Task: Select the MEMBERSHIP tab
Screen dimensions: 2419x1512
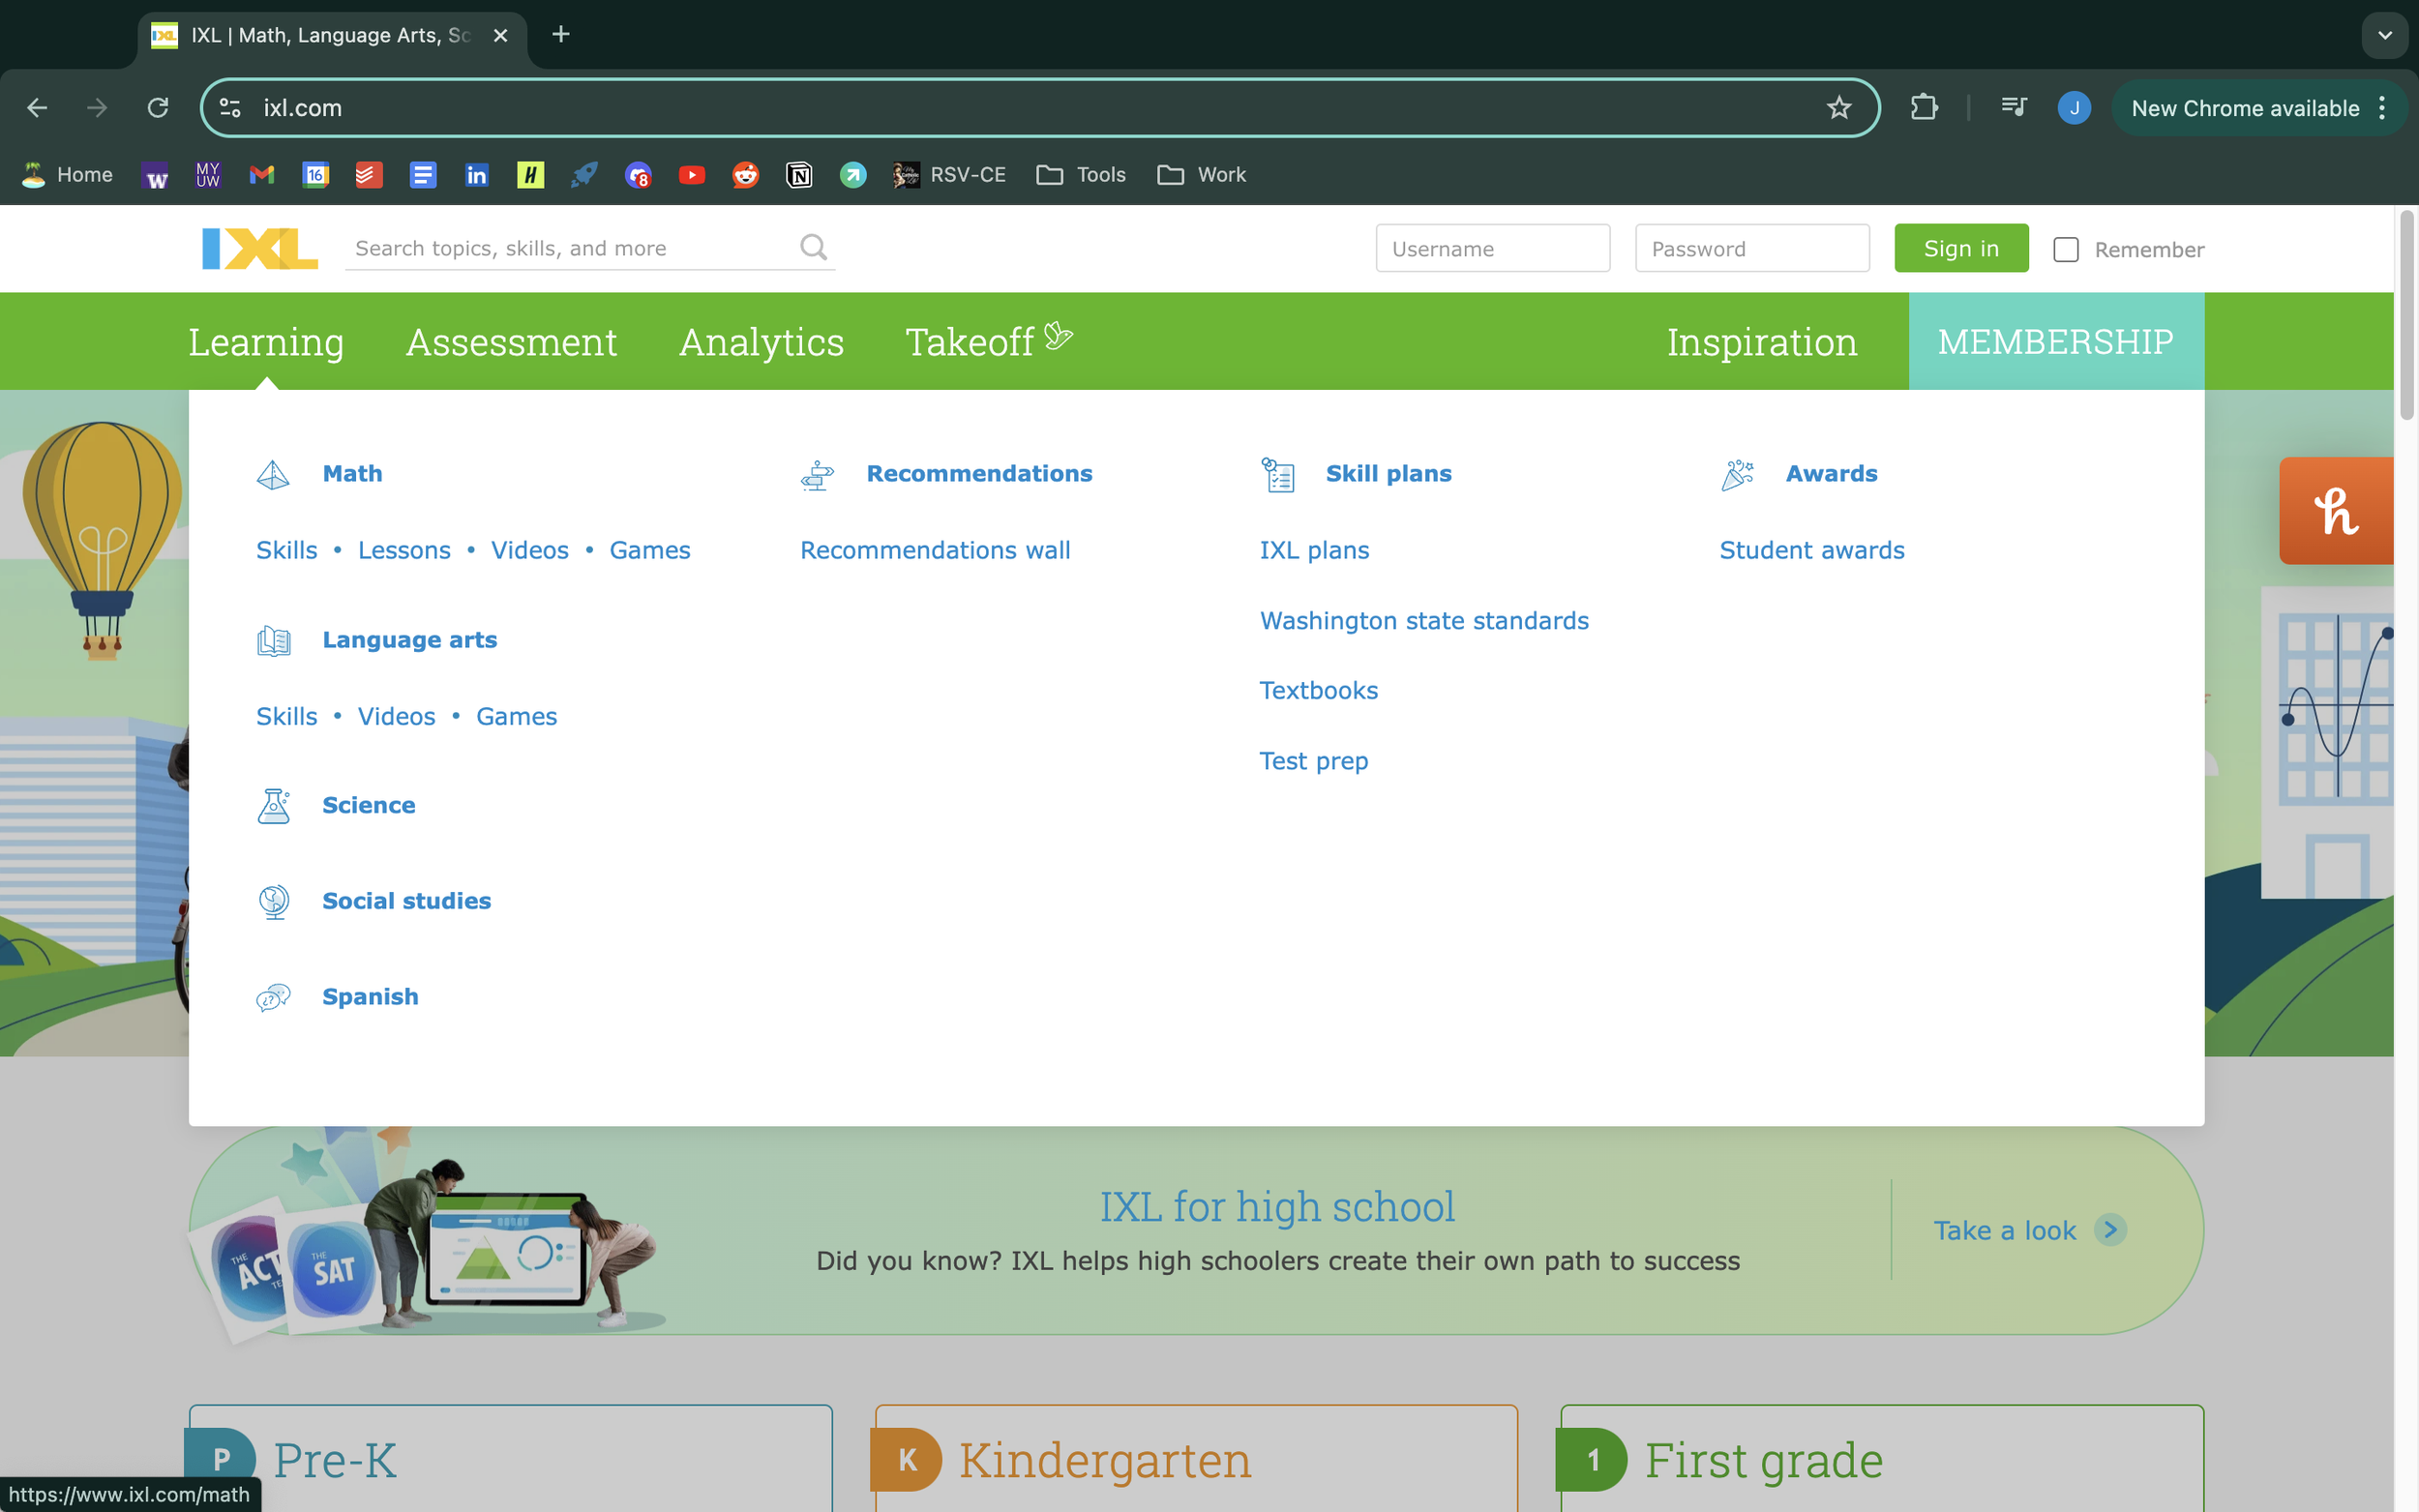Action: click(x=2055, y=342)
